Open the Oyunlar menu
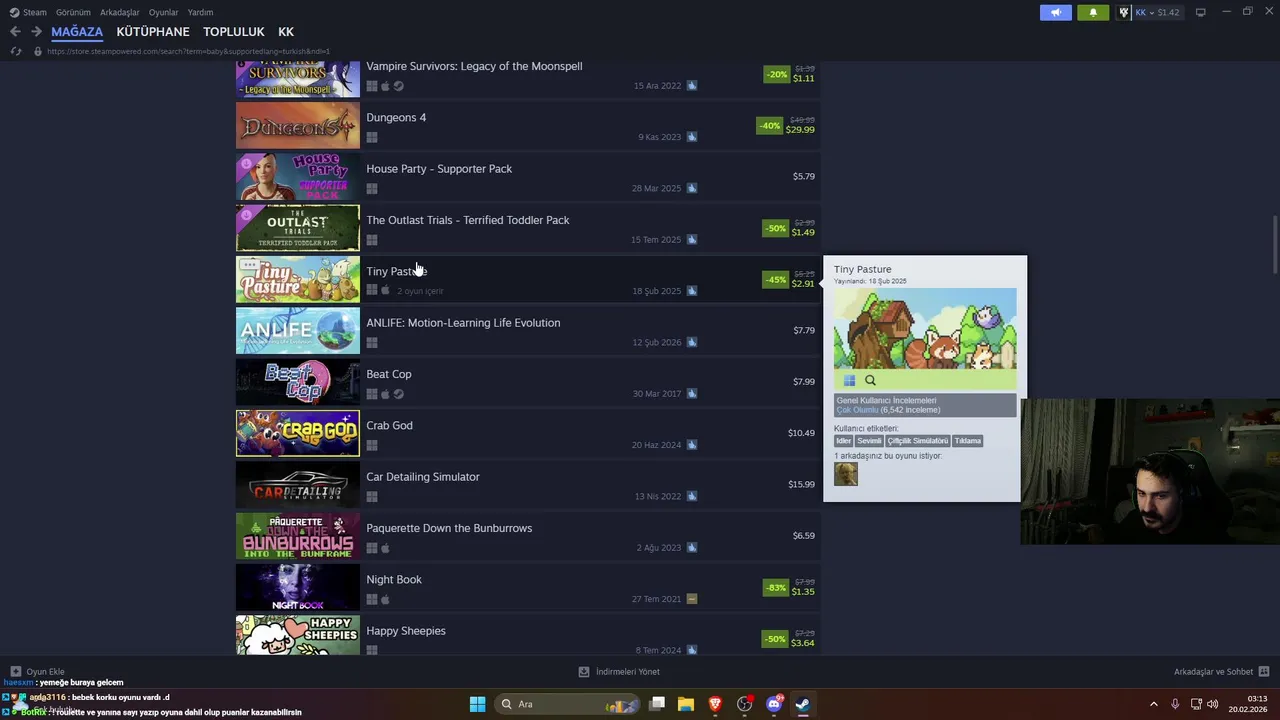This screenshot has height=720, width=1280. (163, 12)
